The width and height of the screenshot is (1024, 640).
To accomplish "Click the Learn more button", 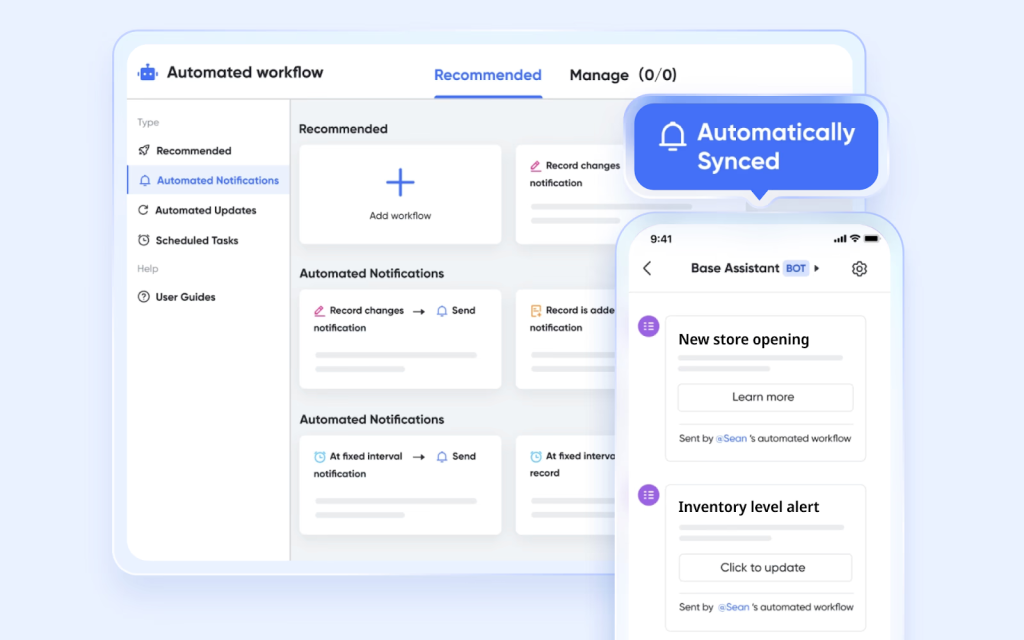I will click(765, 397).
